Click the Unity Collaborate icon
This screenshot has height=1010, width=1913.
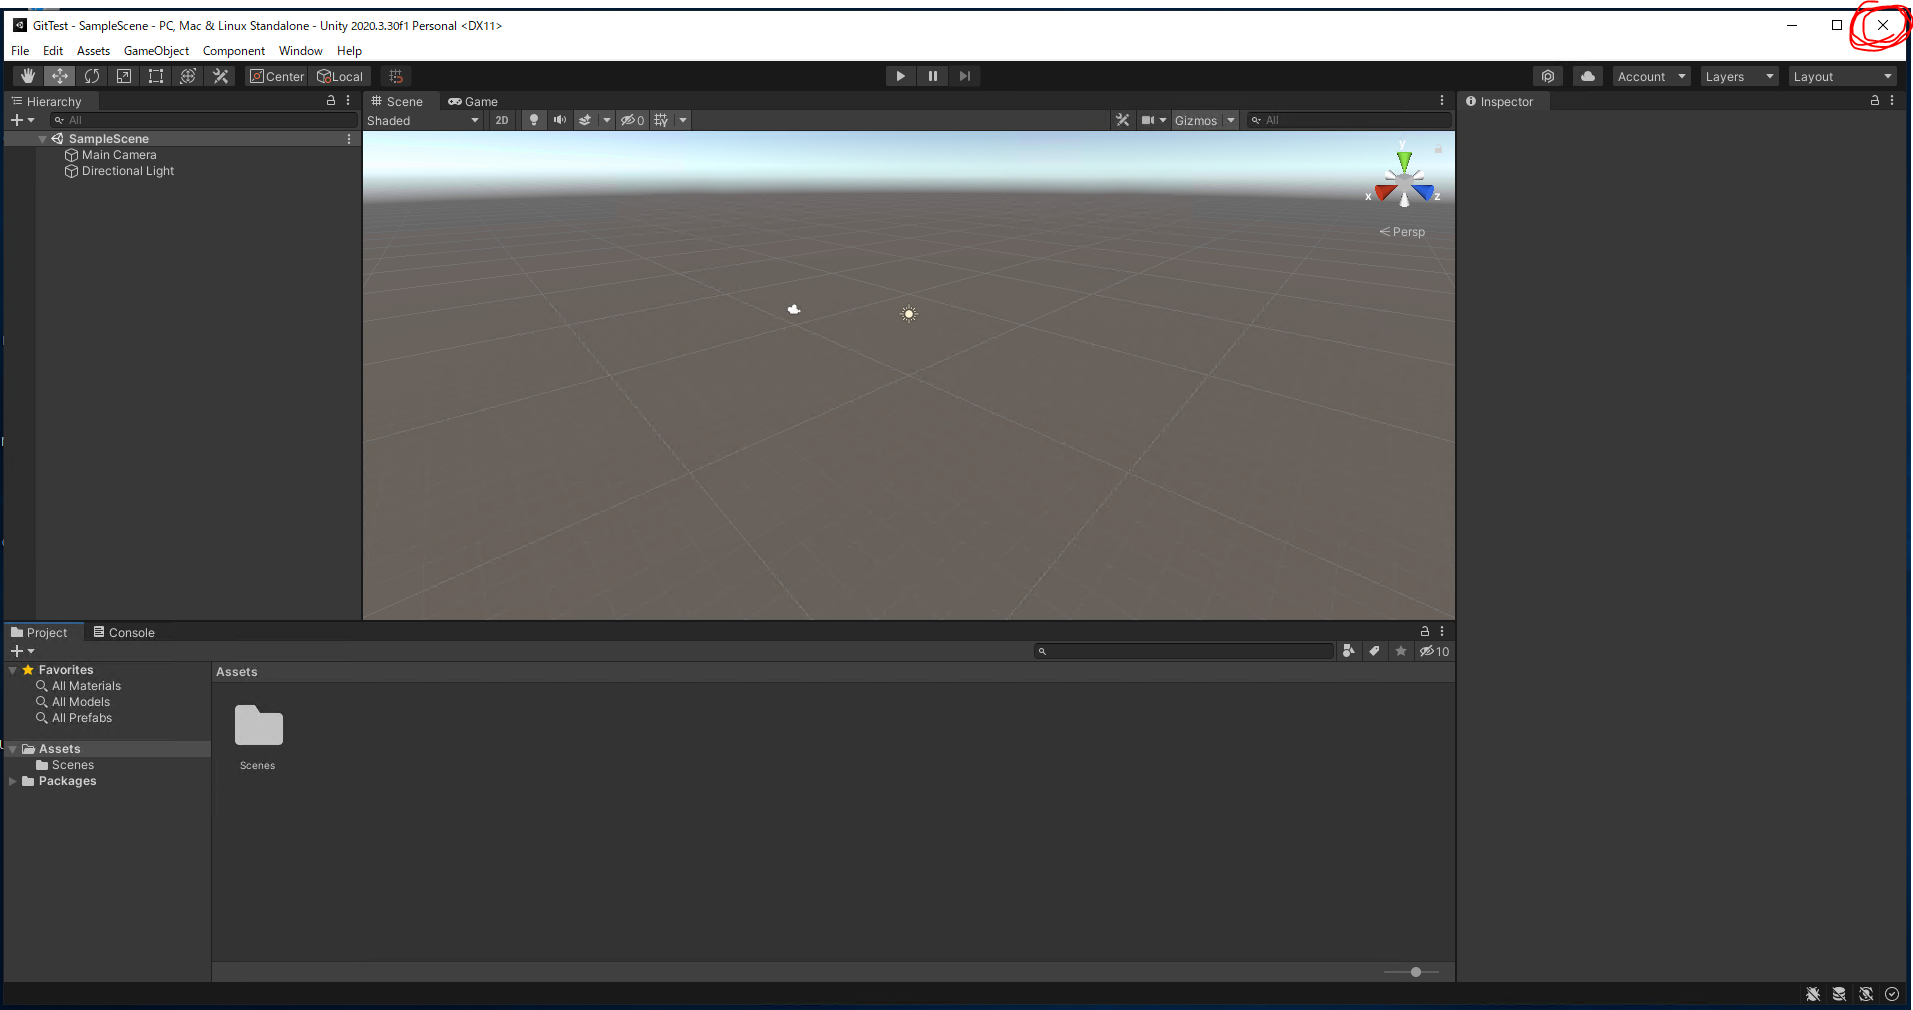[1548, 76]
